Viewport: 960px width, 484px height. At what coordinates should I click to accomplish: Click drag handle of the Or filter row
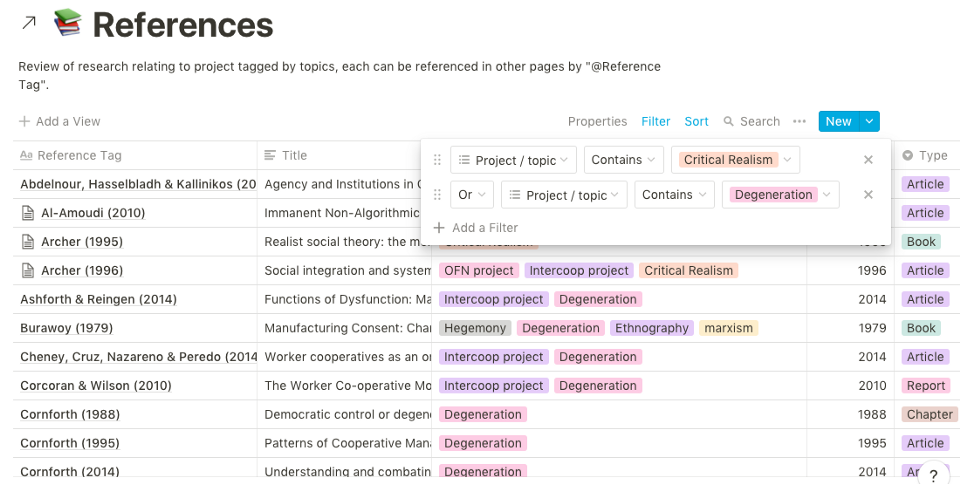(x=437, y=195)
